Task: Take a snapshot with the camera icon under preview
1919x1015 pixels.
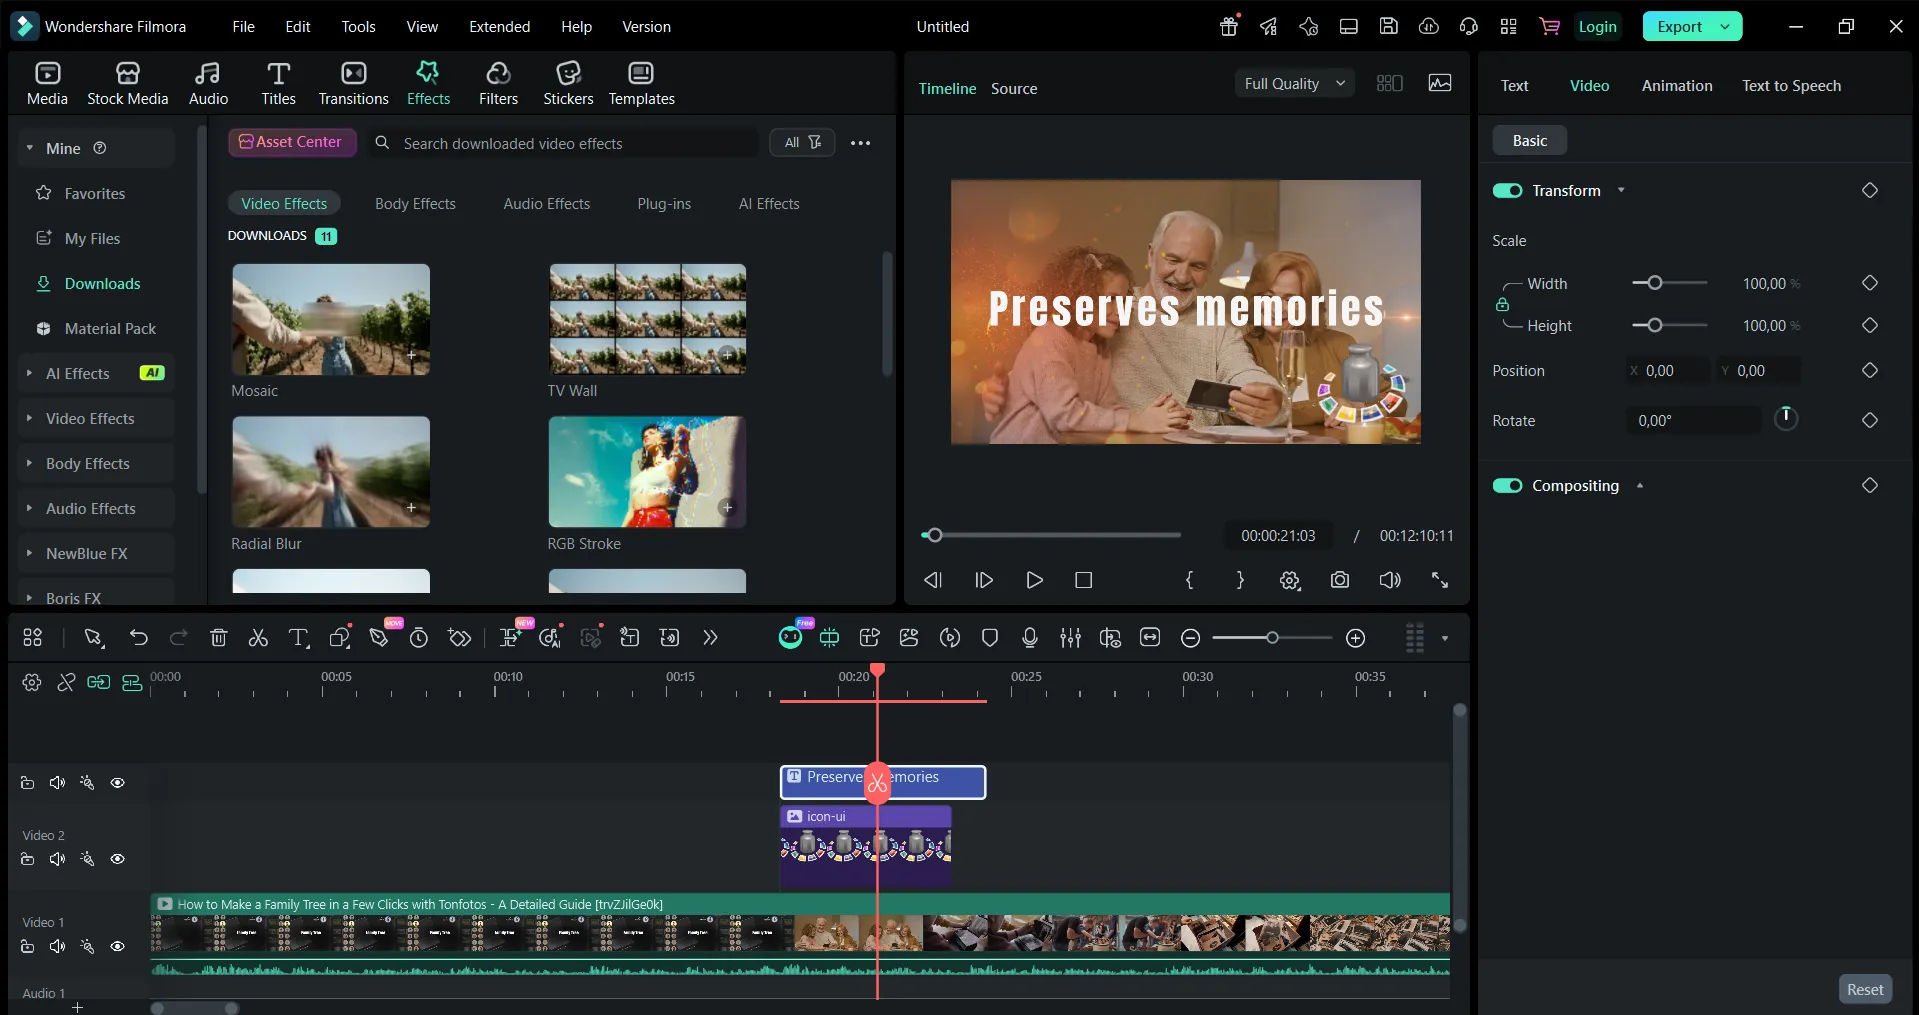Action: (1340, 580)
